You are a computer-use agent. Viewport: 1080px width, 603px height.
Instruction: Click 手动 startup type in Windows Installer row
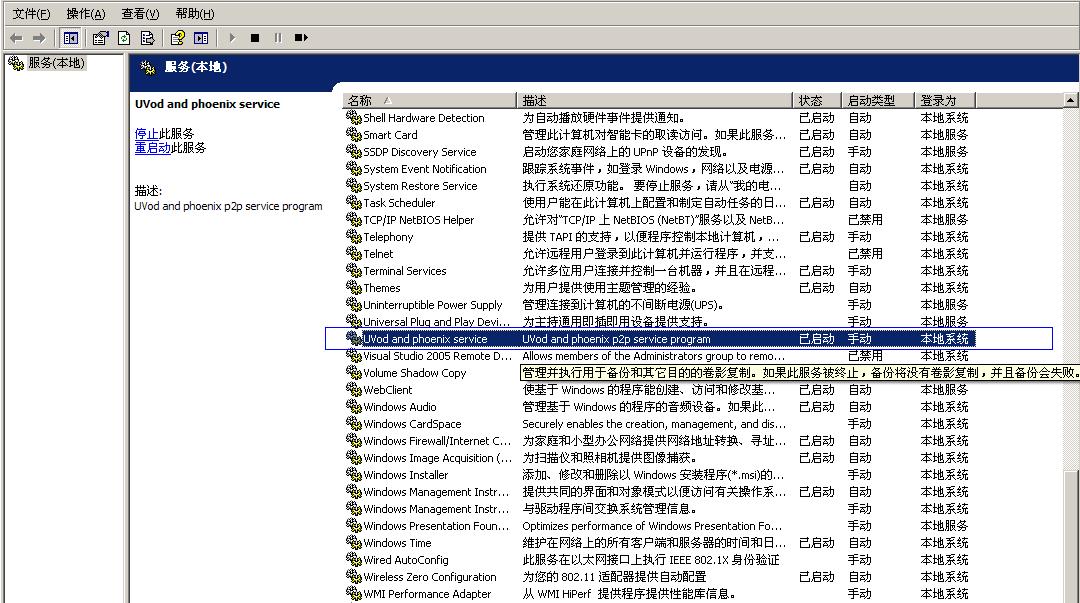coord(860,475)
